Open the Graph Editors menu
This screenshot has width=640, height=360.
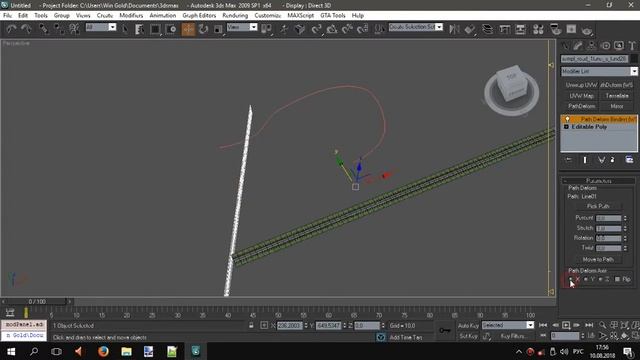[199, 16]
